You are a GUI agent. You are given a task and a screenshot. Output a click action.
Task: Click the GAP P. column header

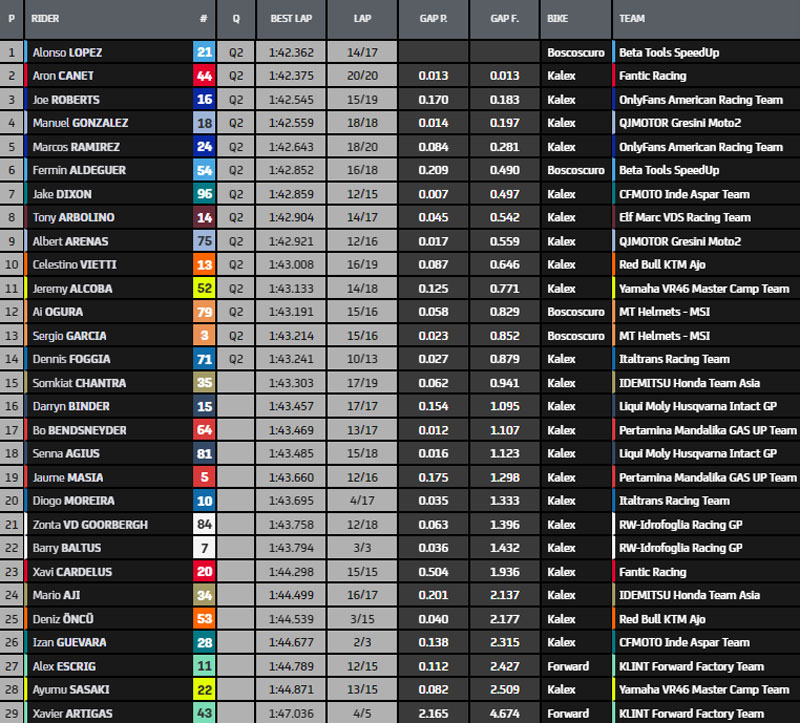point(433,18)
